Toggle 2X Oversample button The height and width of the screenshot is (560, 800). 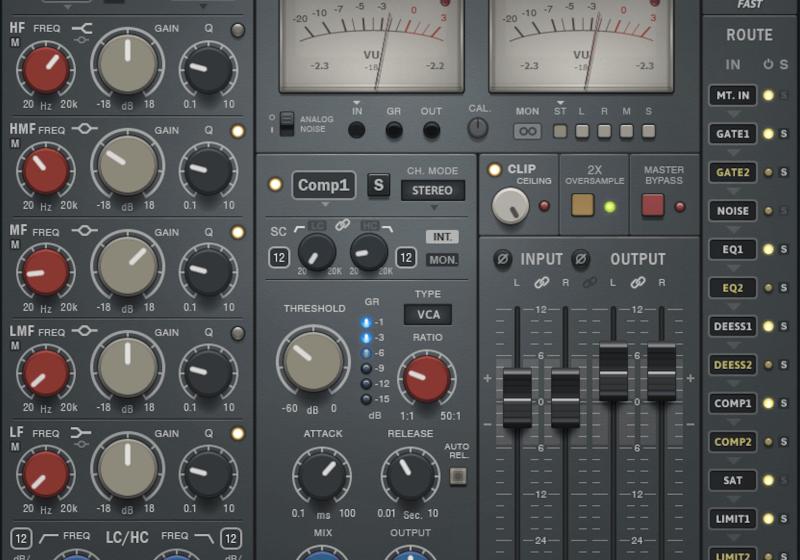click(582, 205)
